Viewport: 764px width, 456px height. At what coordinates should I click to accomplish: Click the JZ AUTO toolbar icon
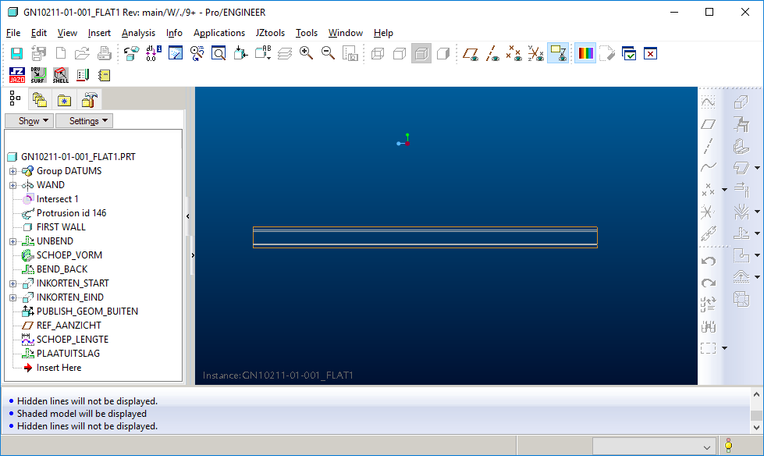(16, 75)
